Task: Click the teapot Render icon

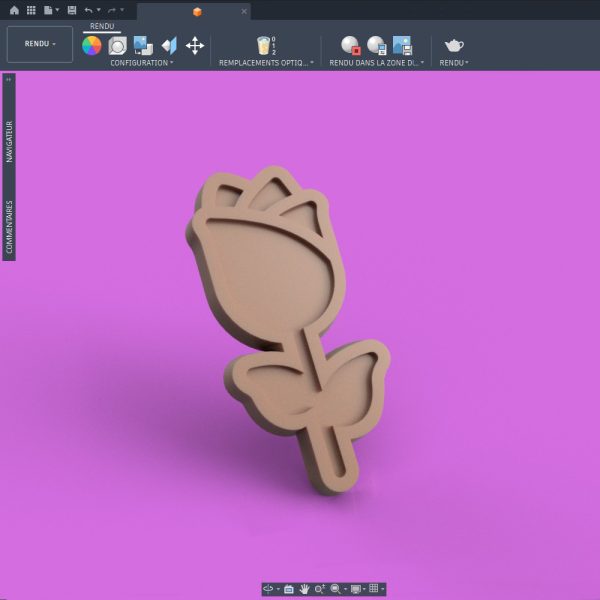Action: point(454,46)
